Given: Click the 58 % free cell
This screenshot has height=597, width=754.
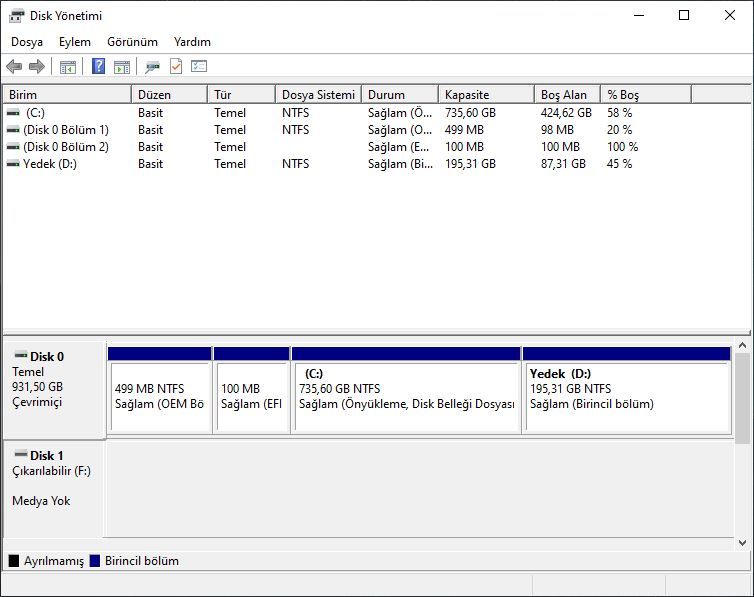Looking at the screenshot, I should pyautogui.click(x=619, y=113).
